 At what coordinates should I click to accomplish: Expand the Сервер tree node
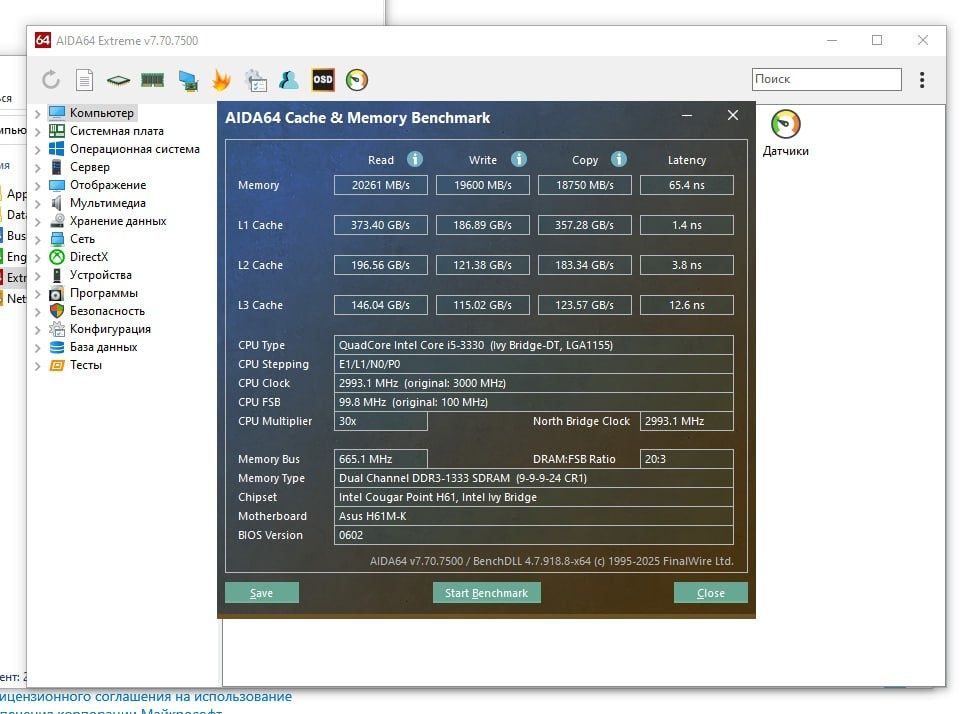click(x=38, y=168)
